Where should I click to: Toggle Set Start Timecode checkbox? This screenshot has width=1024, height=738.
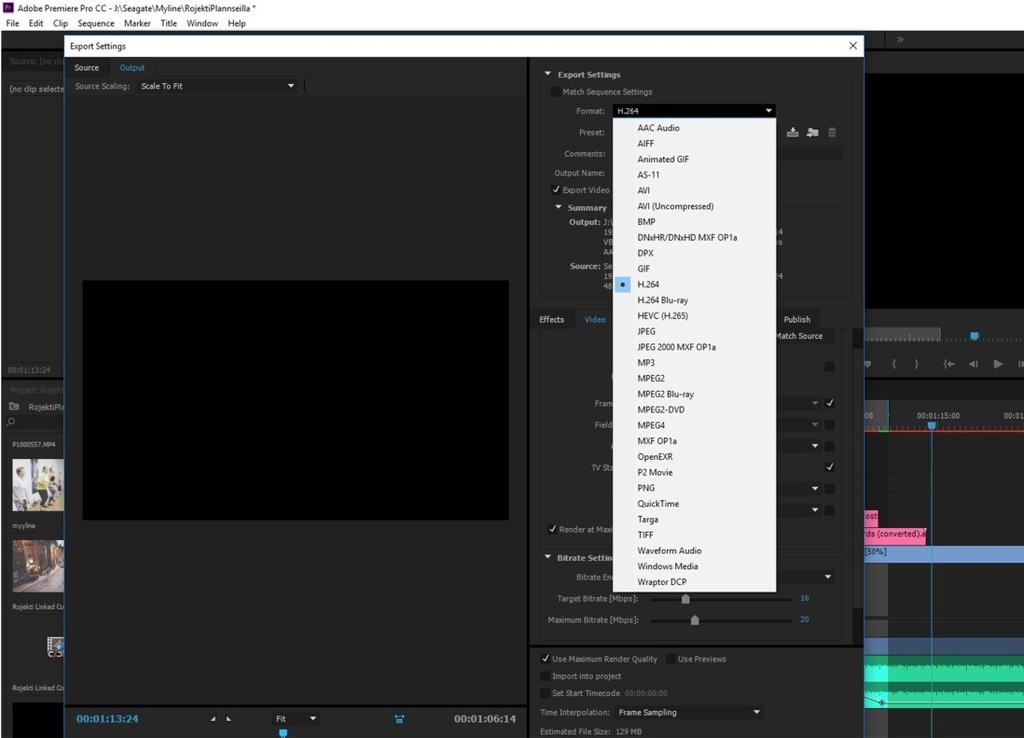point(545,693)
